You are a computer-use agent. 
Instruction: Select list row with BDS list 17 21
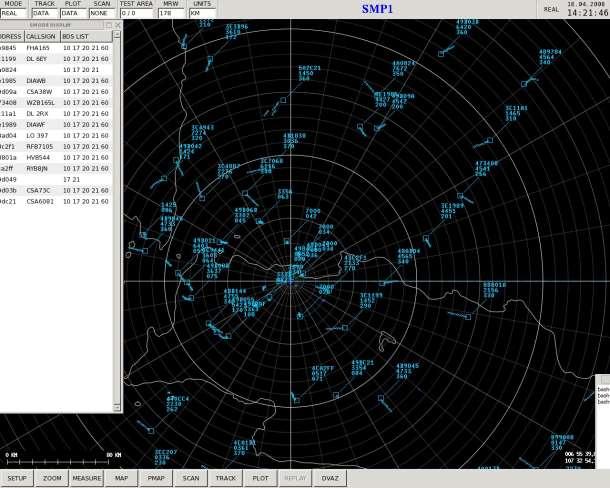point(56,179)
